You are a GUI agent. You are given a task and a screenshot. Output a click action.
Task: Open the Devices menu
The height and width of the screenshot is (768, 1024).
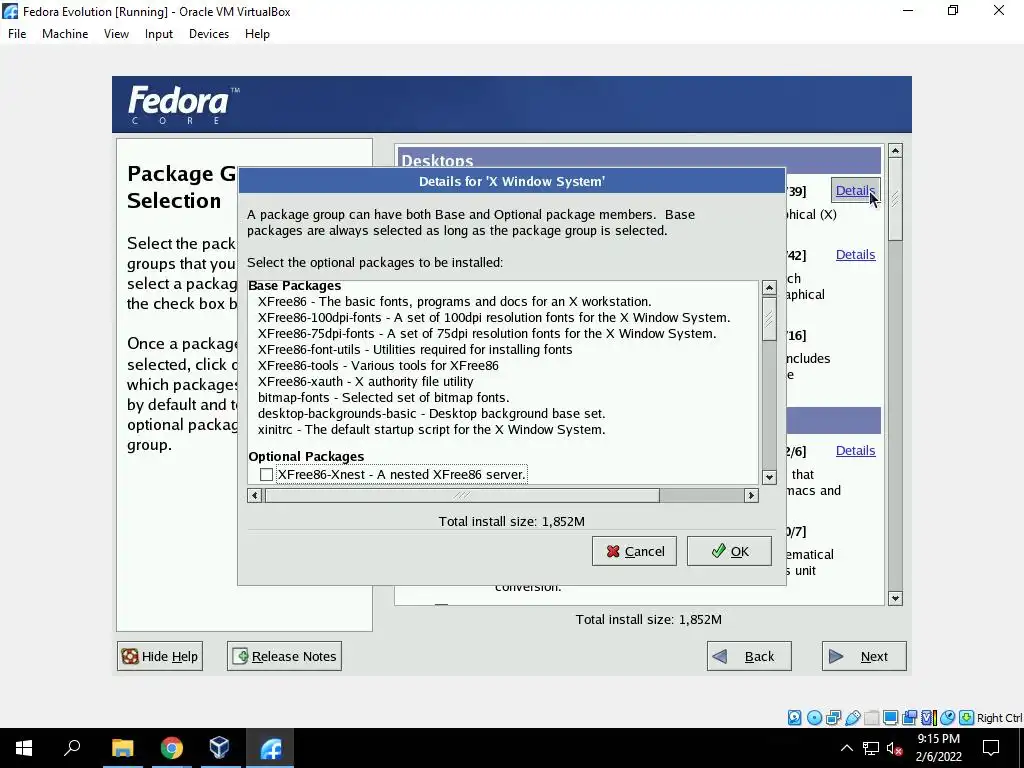[x=209, y=34]
